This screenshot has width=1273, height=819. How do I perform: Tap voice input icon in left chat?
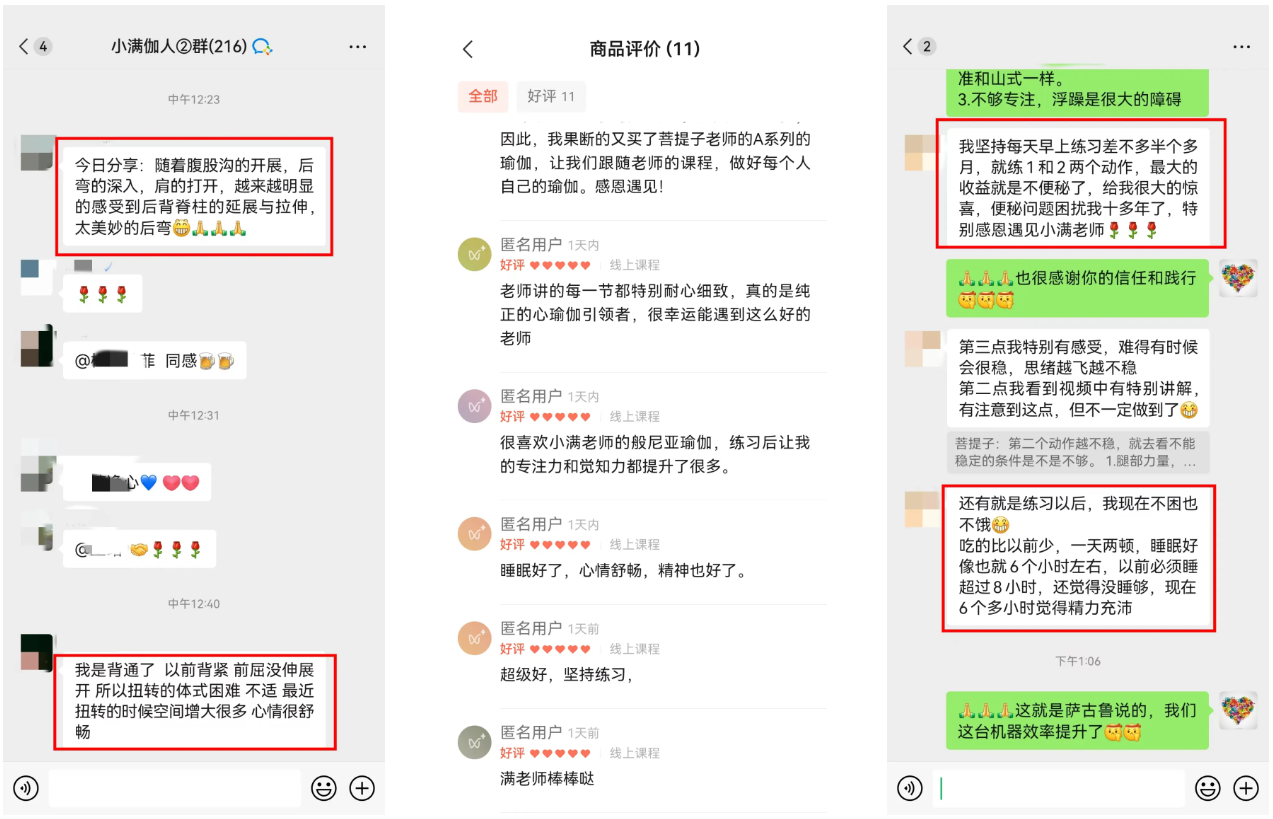coord(26,788)
